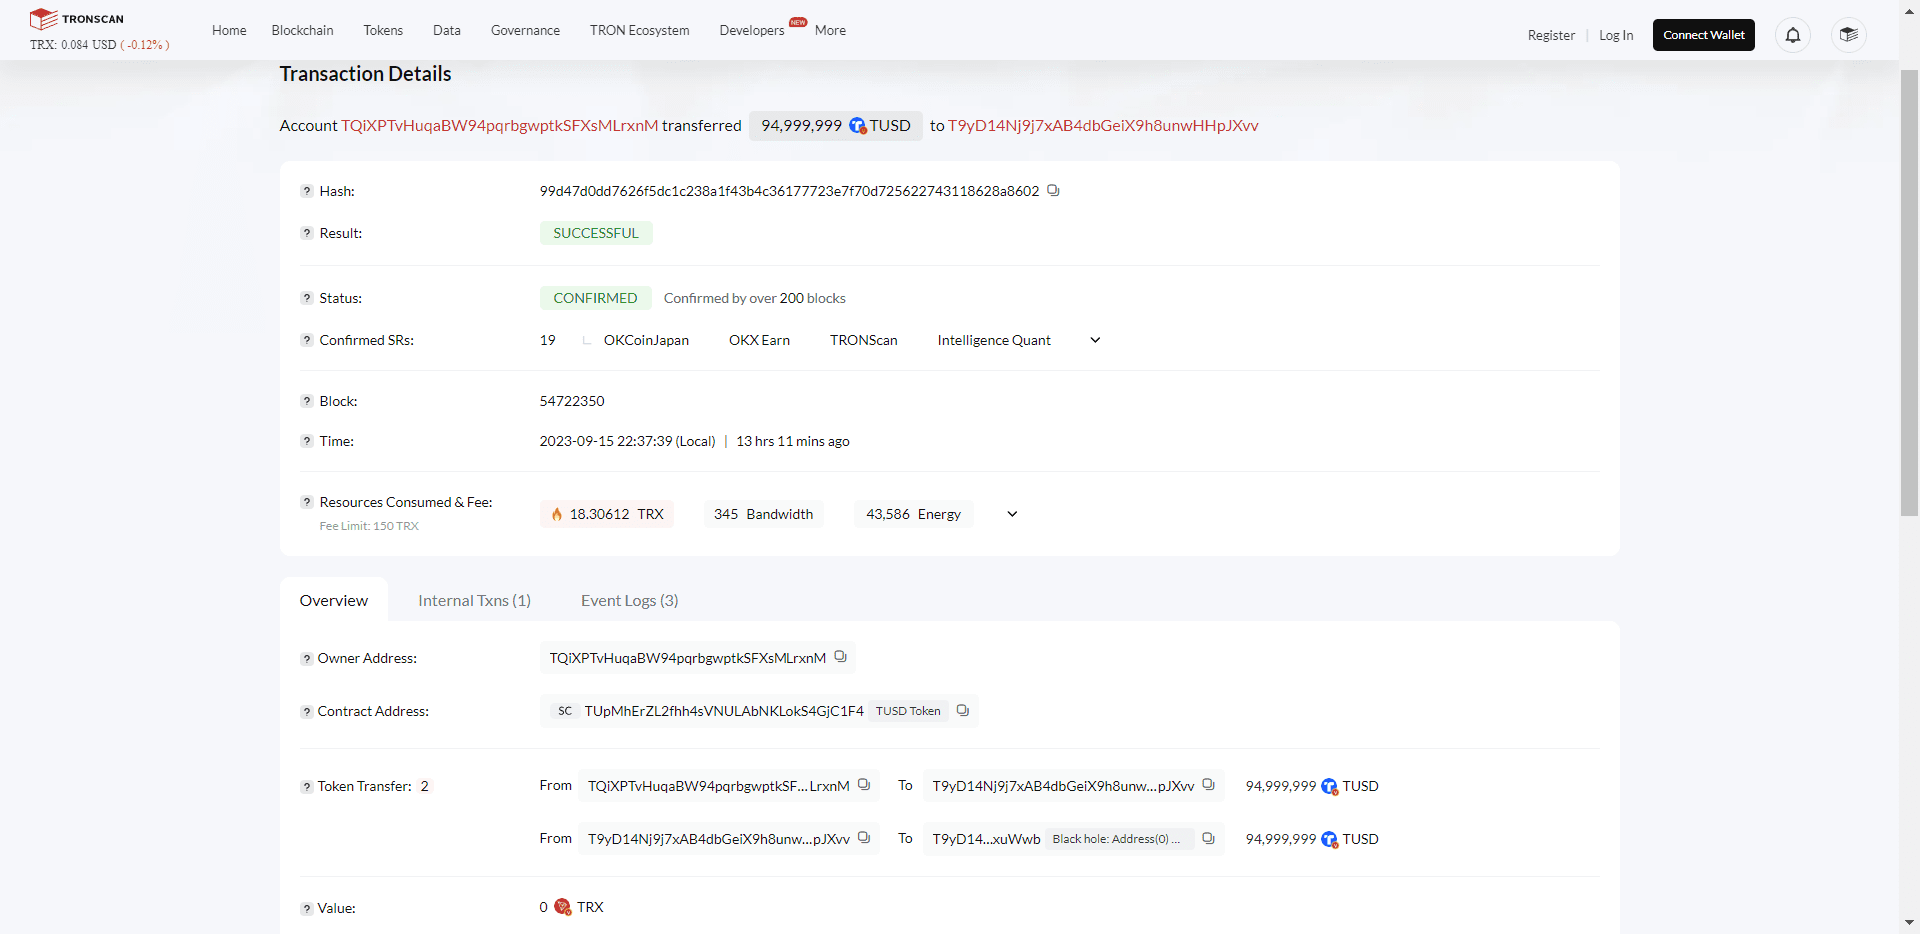Open the Developers menu
Viewport: 1920px width, 934px height.
(x=752, y=30)
